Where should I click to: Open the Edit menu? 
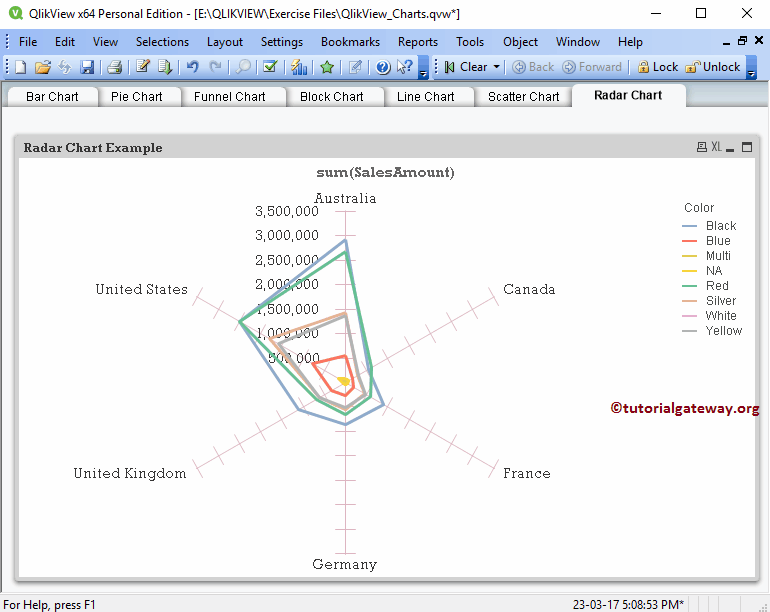point(65,42)
